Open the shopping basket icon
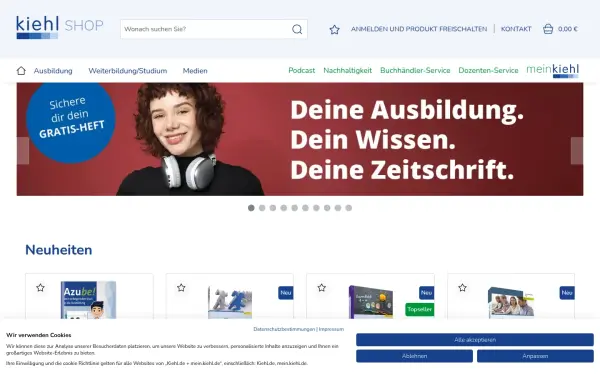Screen dimensions: 600x375 pos(548,29)
